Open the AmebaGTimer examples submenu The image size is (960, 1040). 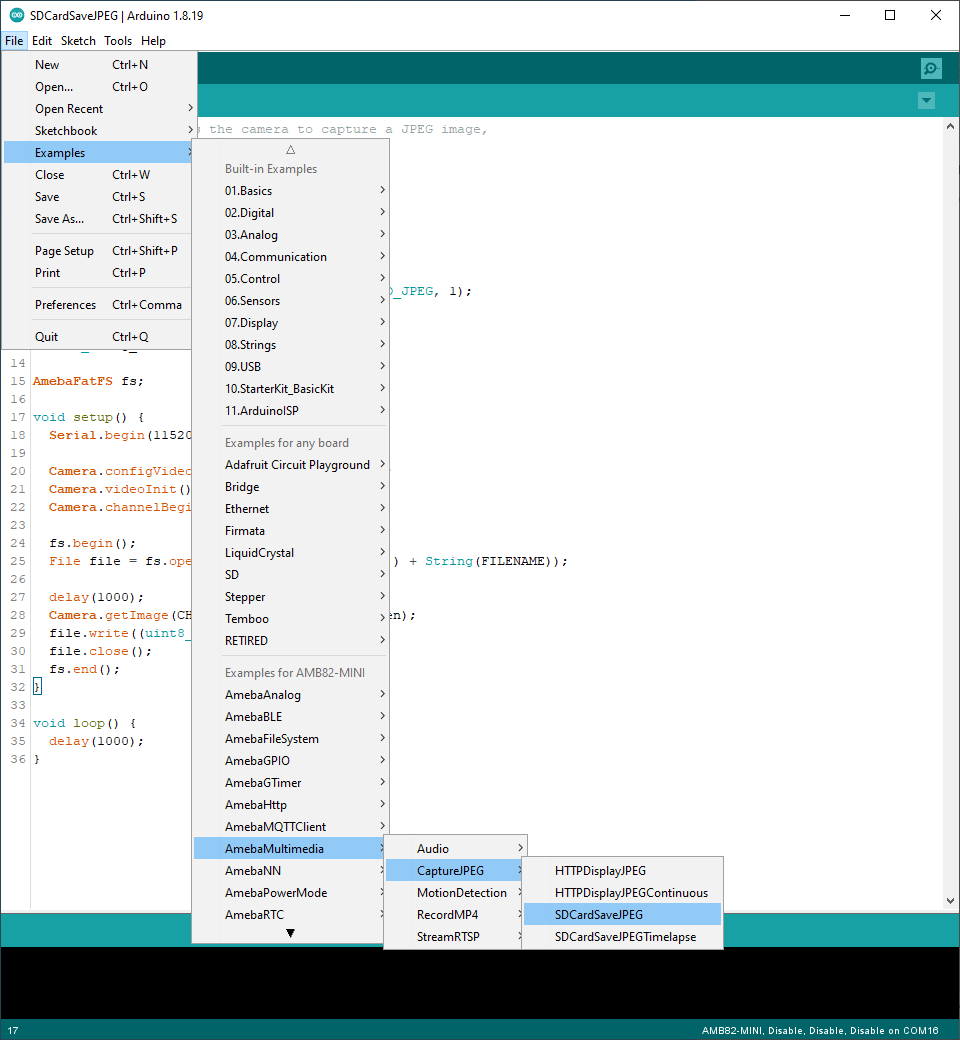click(291, 782)
